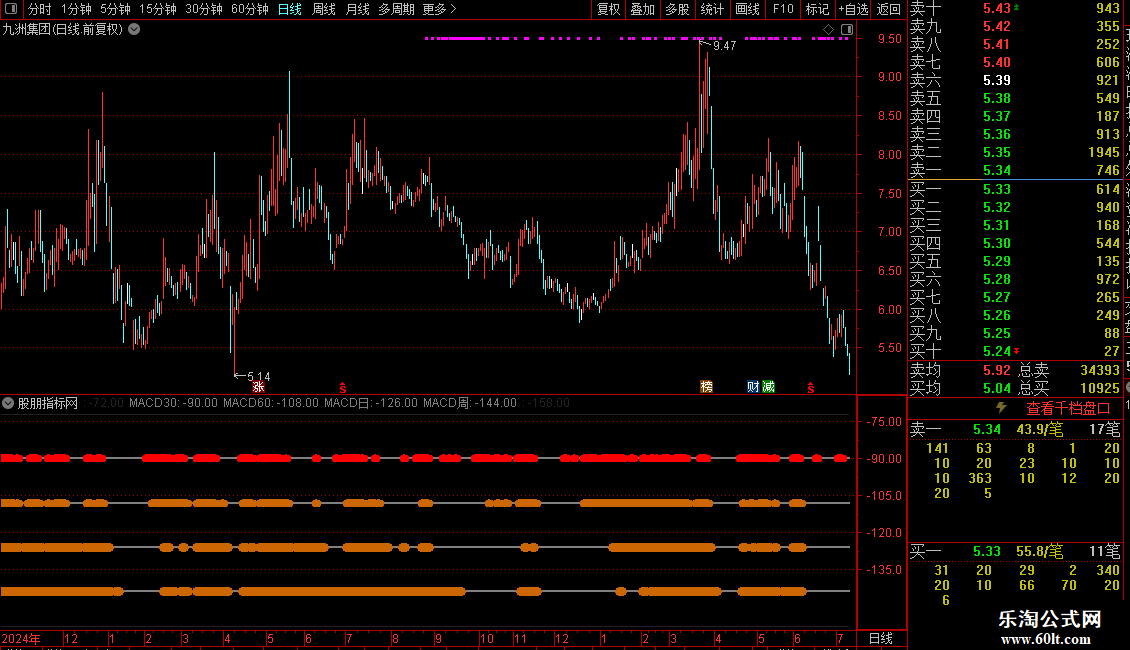1130x650 pixels.
Task: Click the lightning icon beside 查看千档盘口
Action: (x=1001, y=408)
